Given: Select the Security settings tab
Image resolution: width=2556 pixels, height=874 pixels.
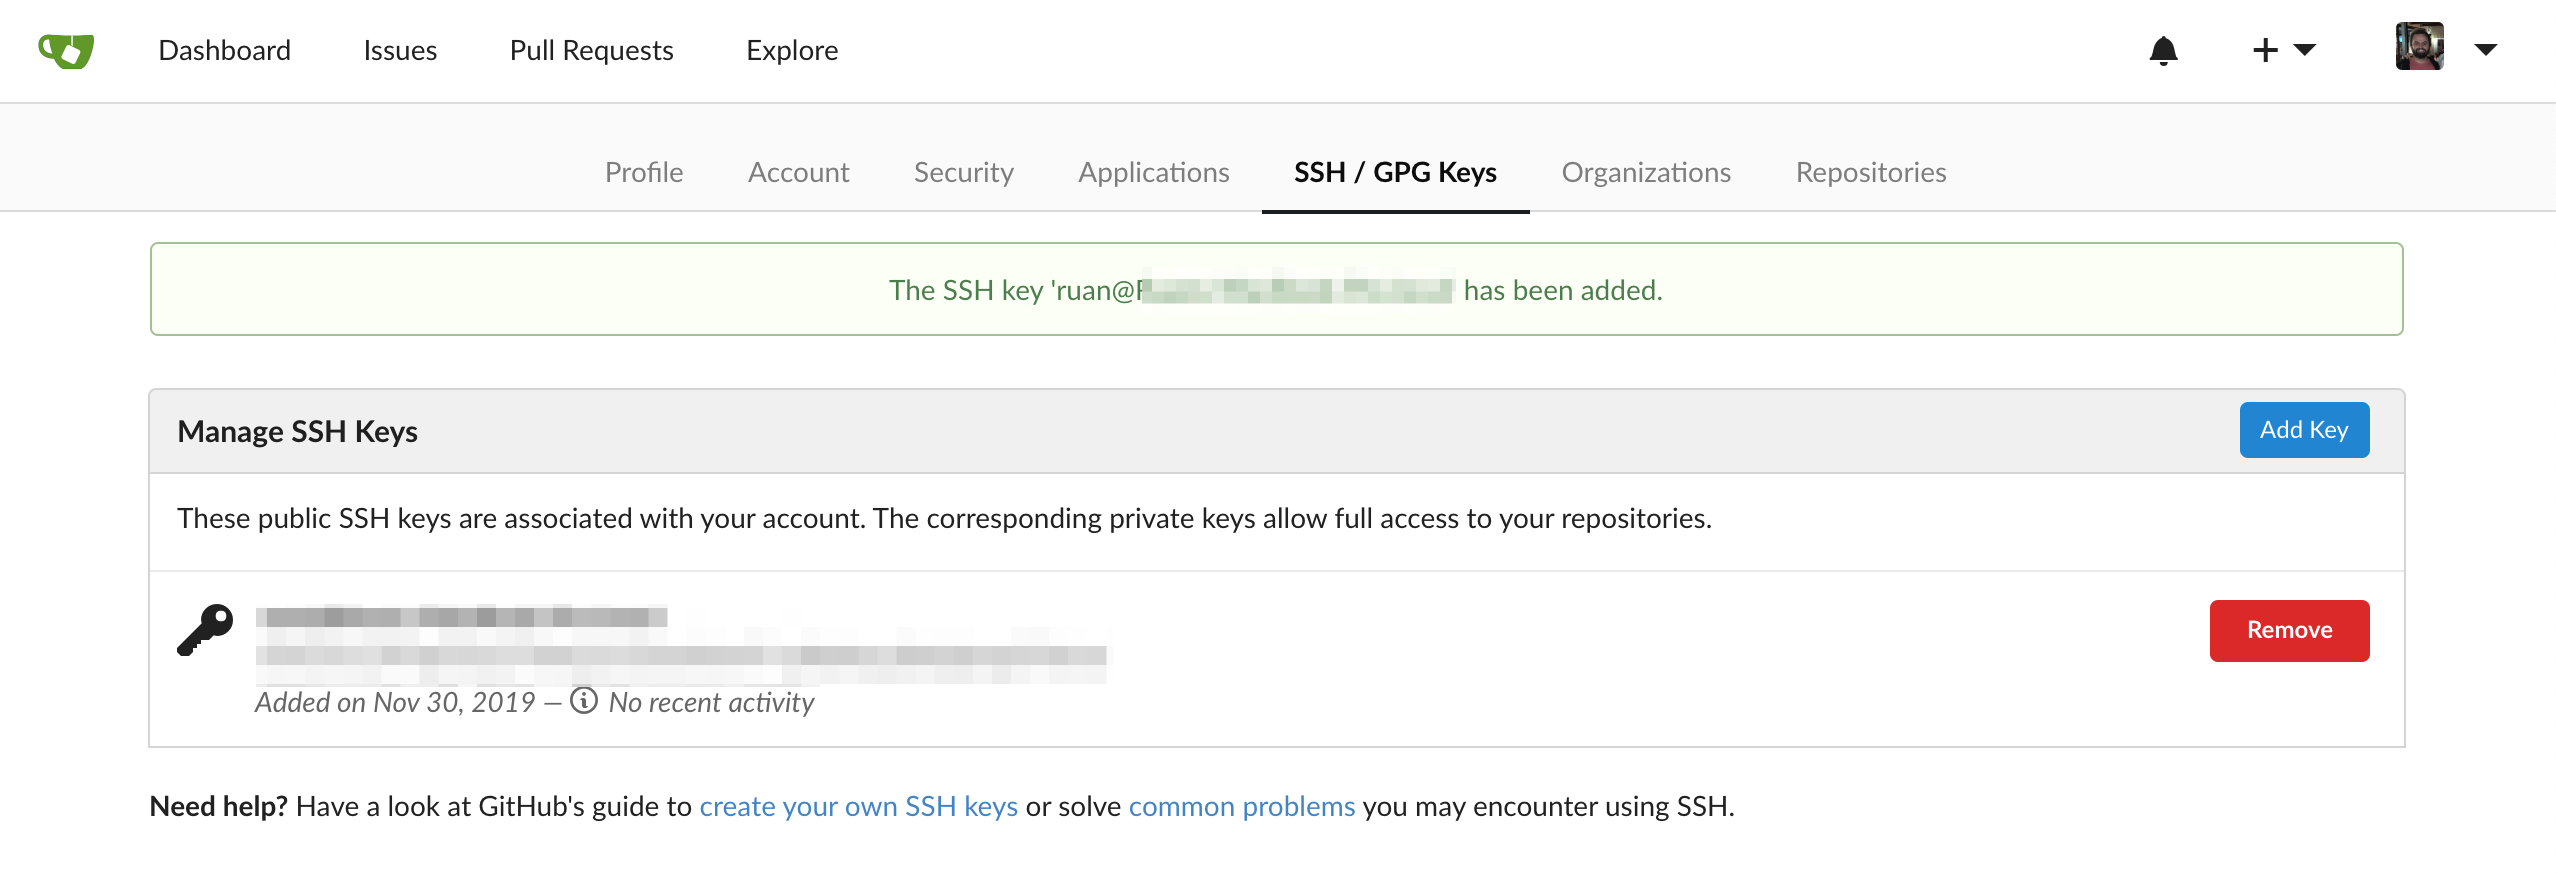Looking at the screenshot, I should [963, 172].
